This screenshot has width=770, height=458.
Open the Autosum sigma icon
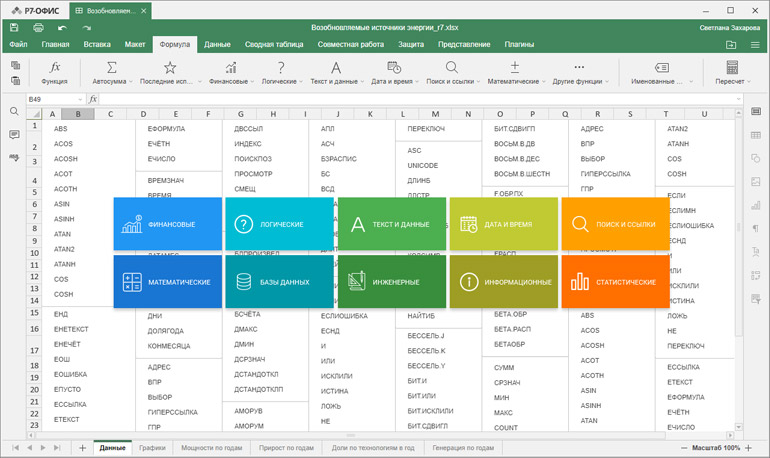pyautogui.click(x=110, y=68)
